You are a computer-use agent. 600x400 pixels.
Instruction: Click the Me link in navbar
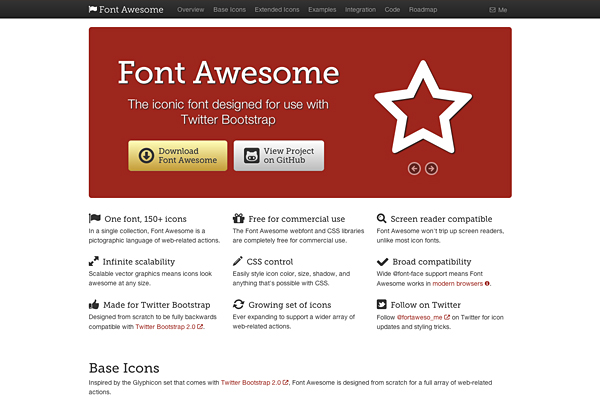point(498,10)
